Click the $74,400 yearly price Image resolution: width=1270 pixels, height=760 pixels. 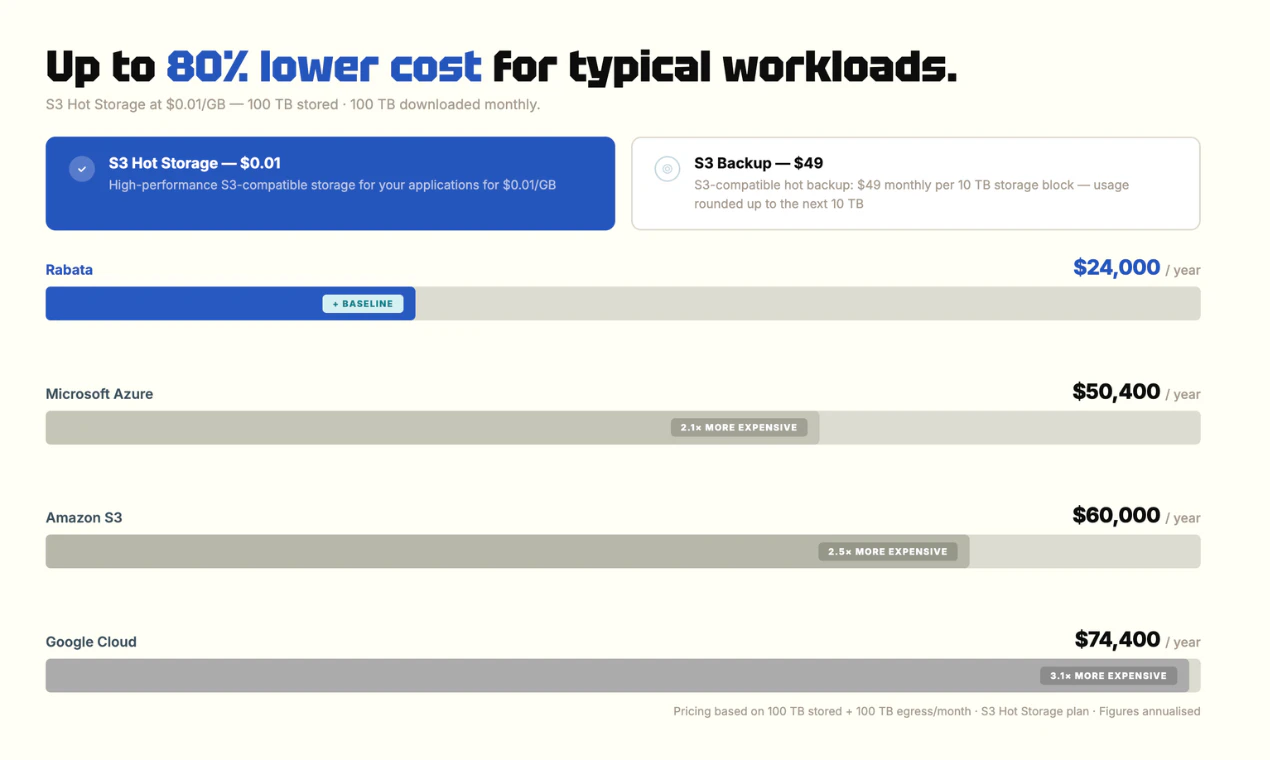click(x=1117, y=640)
